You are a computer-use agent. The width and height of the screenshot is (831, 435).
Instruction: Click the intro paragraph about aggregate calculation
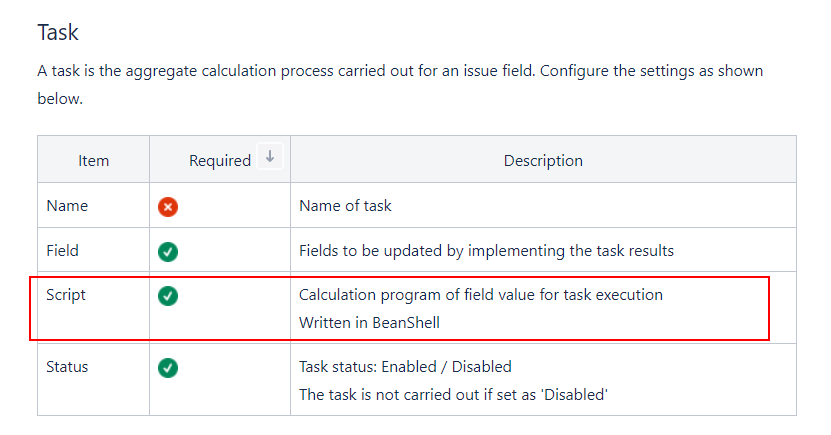click(x=400, y=84)
